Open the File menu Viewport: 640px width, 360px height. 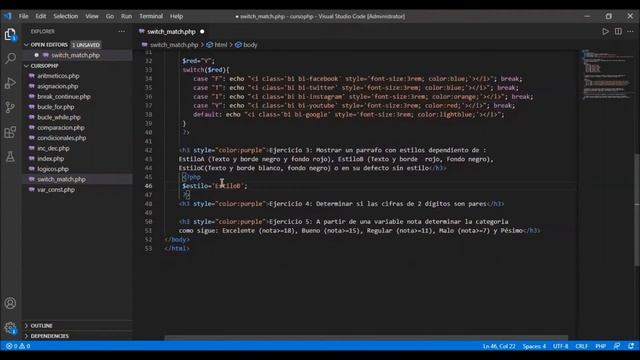coord(24,16)
